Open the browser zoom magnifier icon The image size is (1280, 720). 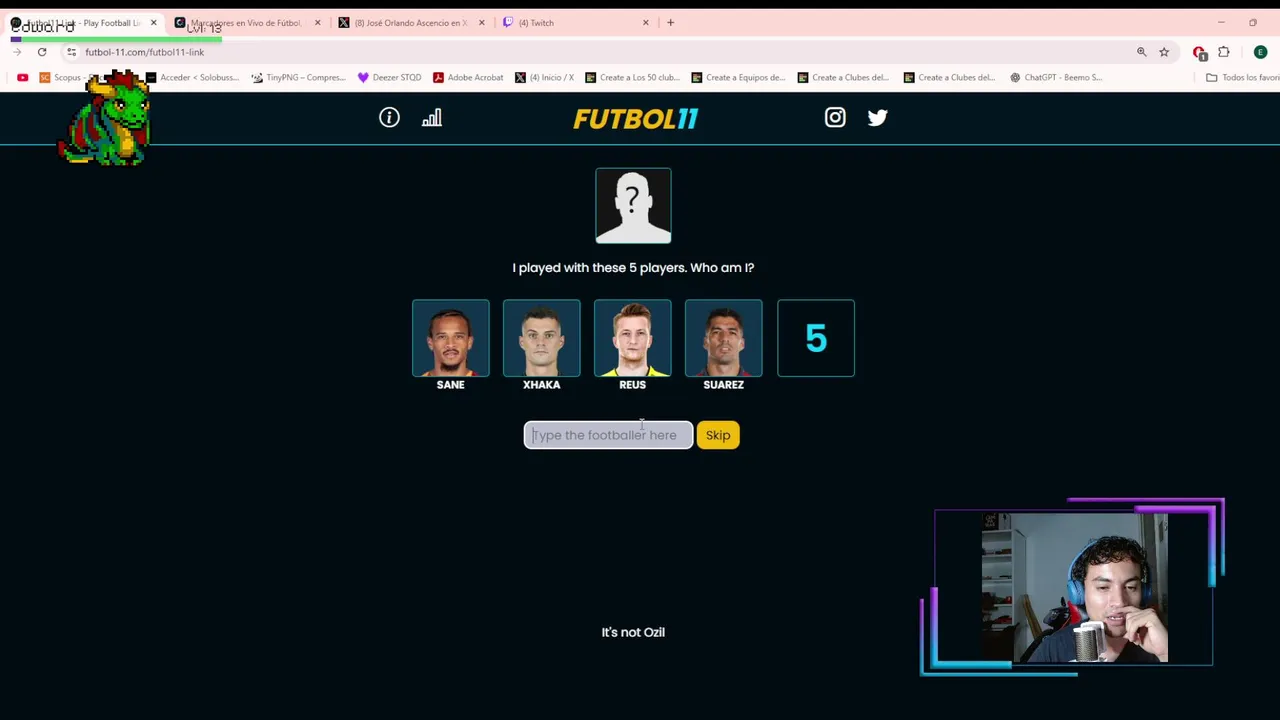(x=1141, y=52)
